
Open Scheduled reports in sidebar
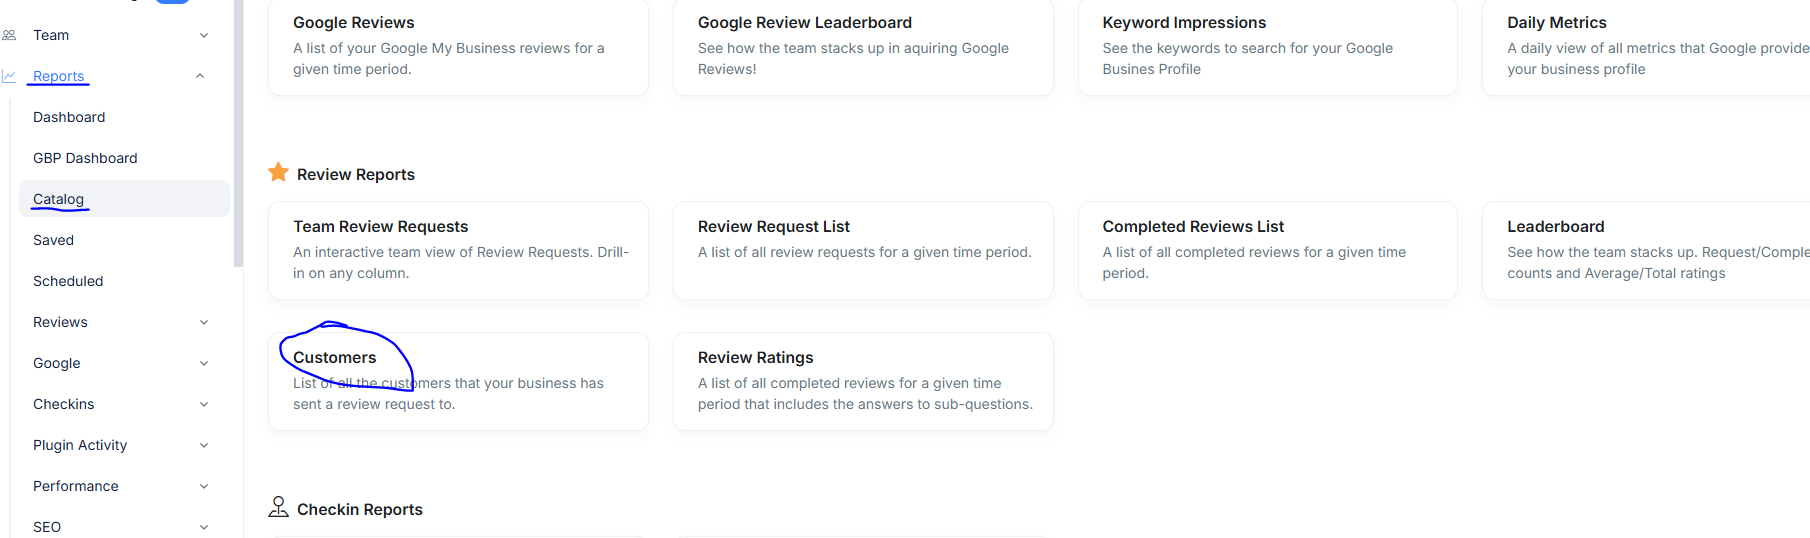(68, 281)
